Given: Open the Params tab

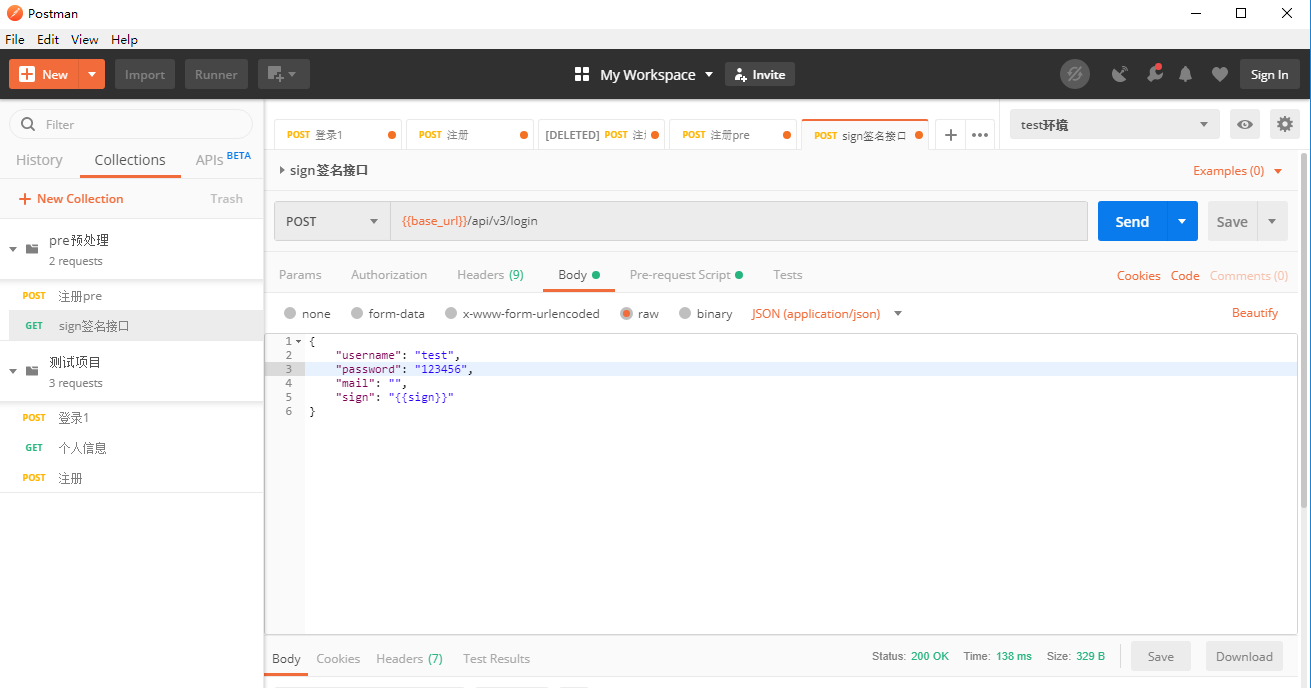Looking at the screenshot, I should pos(300,275).
